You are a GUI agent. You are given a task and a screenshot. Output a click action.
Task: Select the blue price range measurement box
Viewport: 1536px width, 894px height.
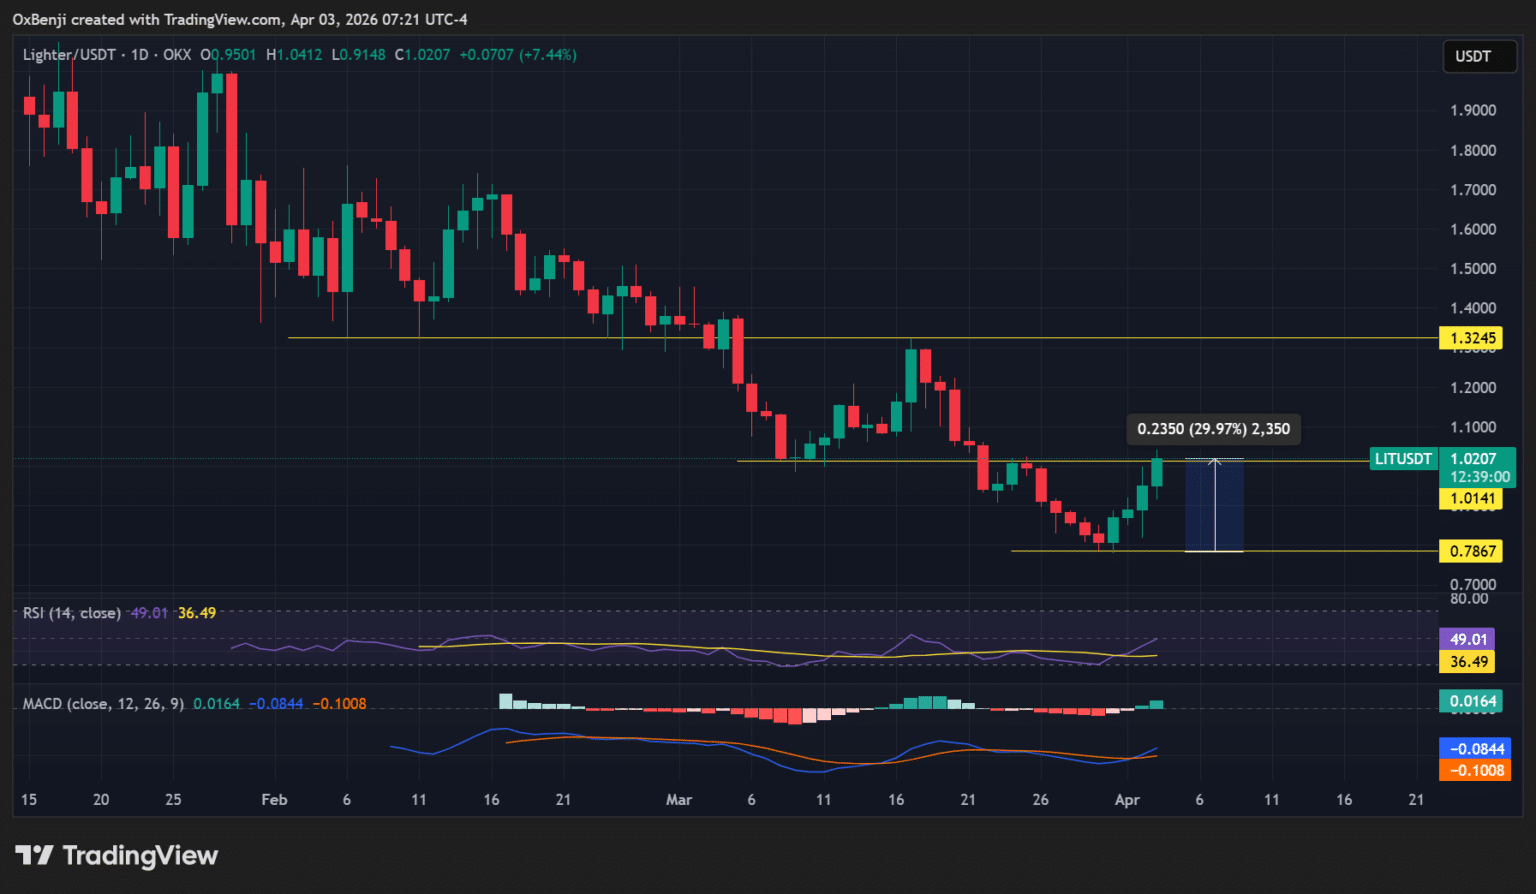[1214, 505]
